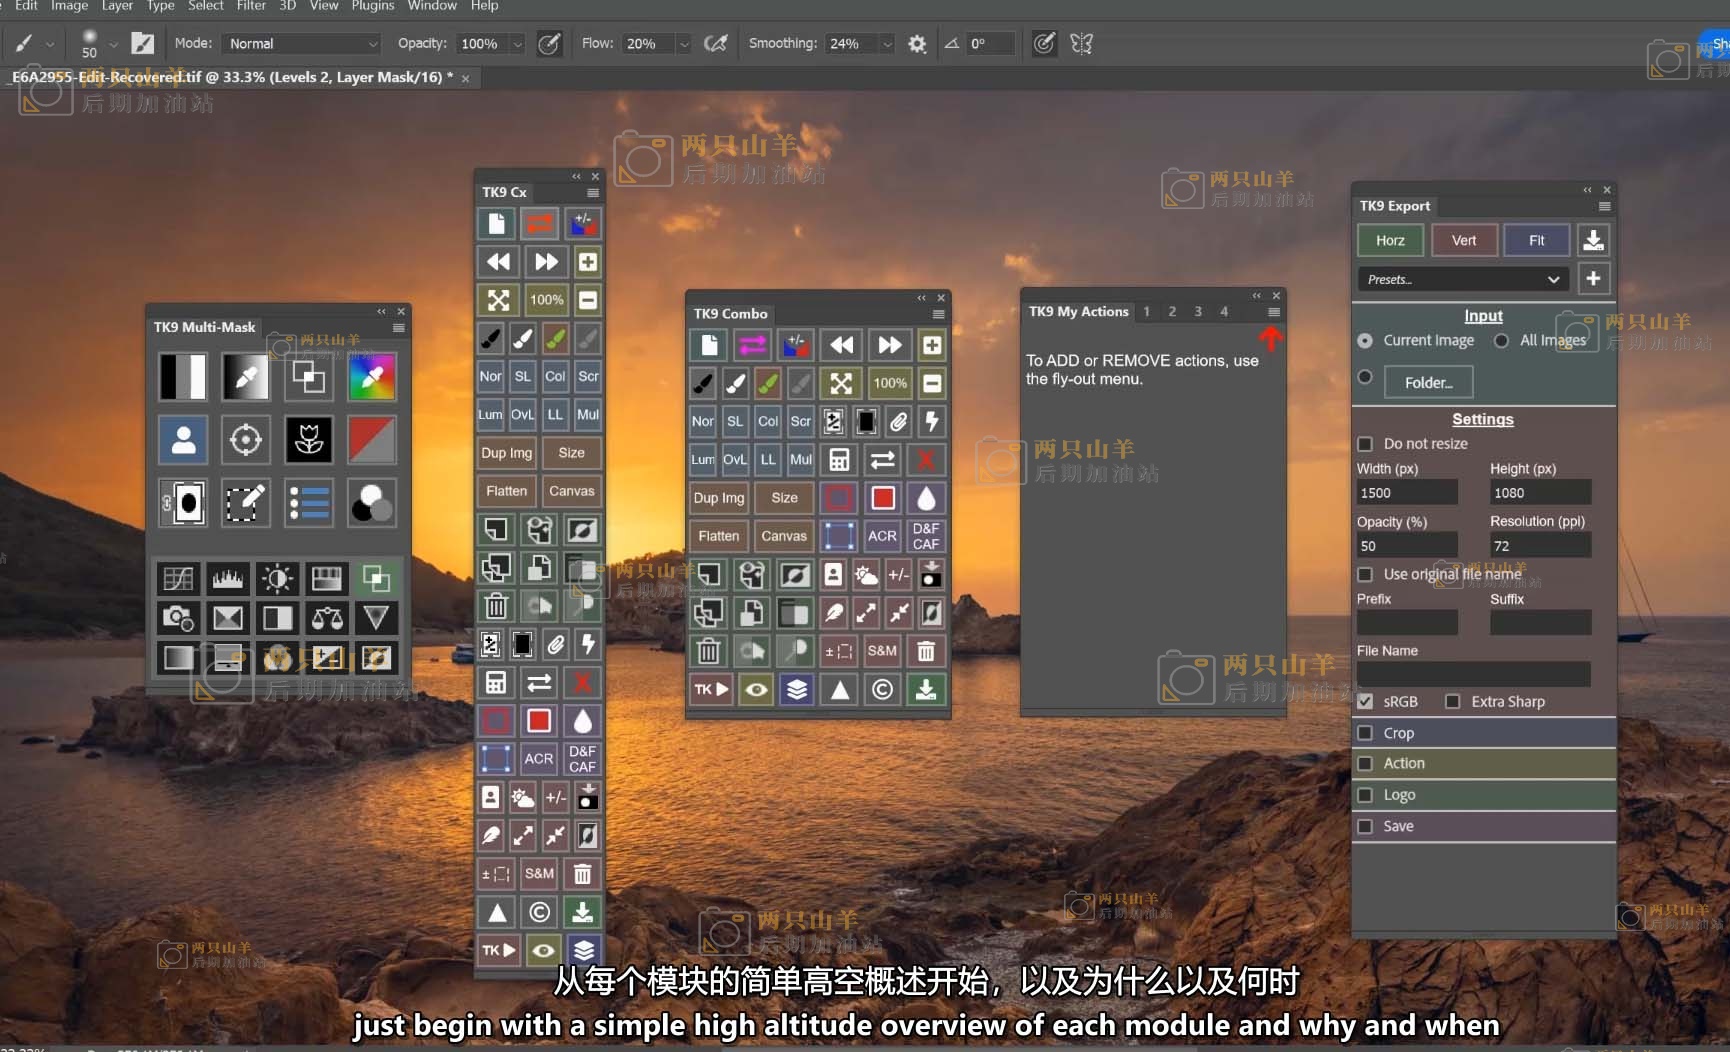Viewport: 1730px width, 1052px height.
Task: Click the lightning bolt icon in TK9 Combo
Action: [x=931, y=421]
